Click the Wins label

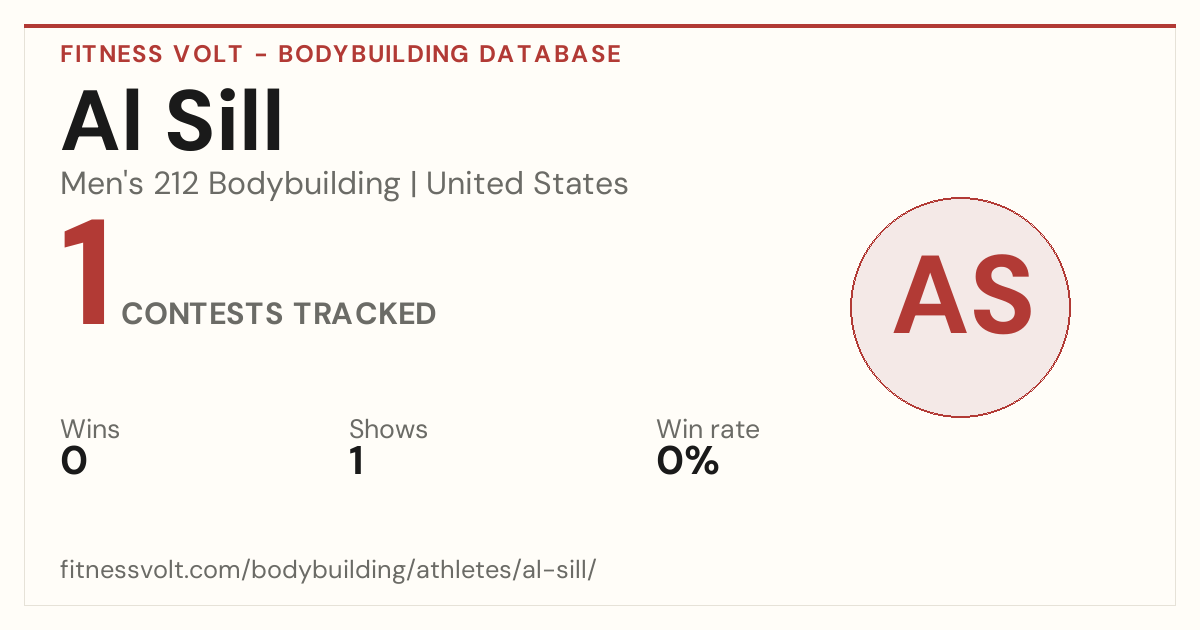click(90, 430)
